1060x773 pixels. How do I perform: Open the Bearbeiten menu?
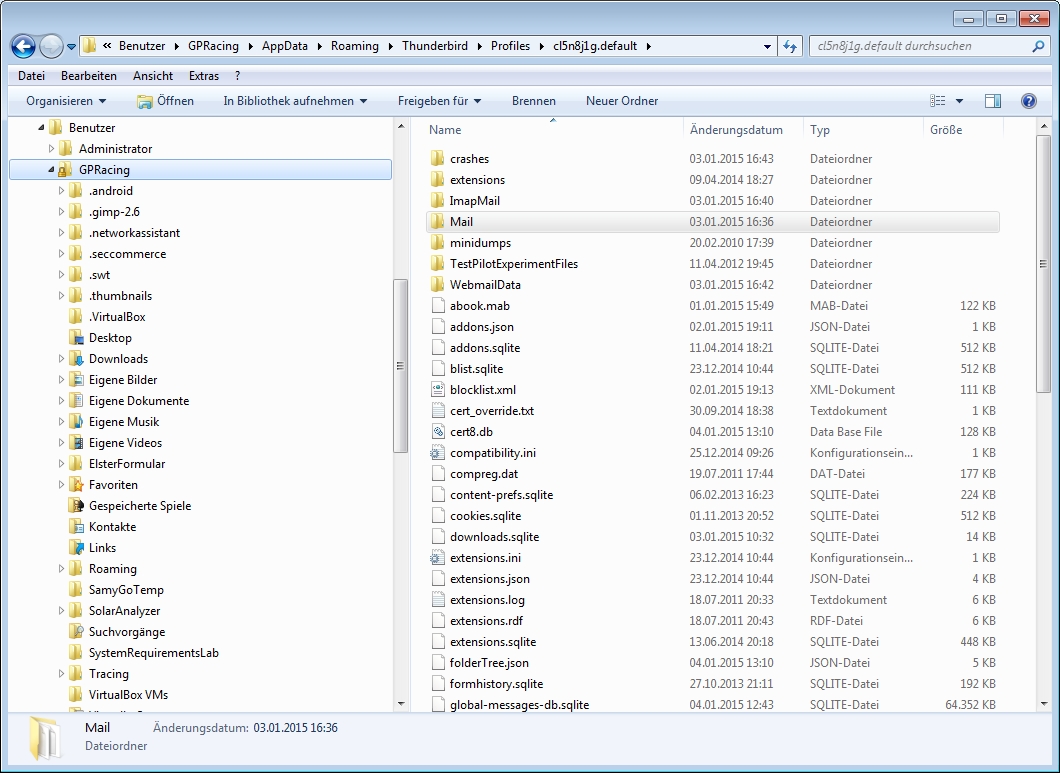pos(88,76)
